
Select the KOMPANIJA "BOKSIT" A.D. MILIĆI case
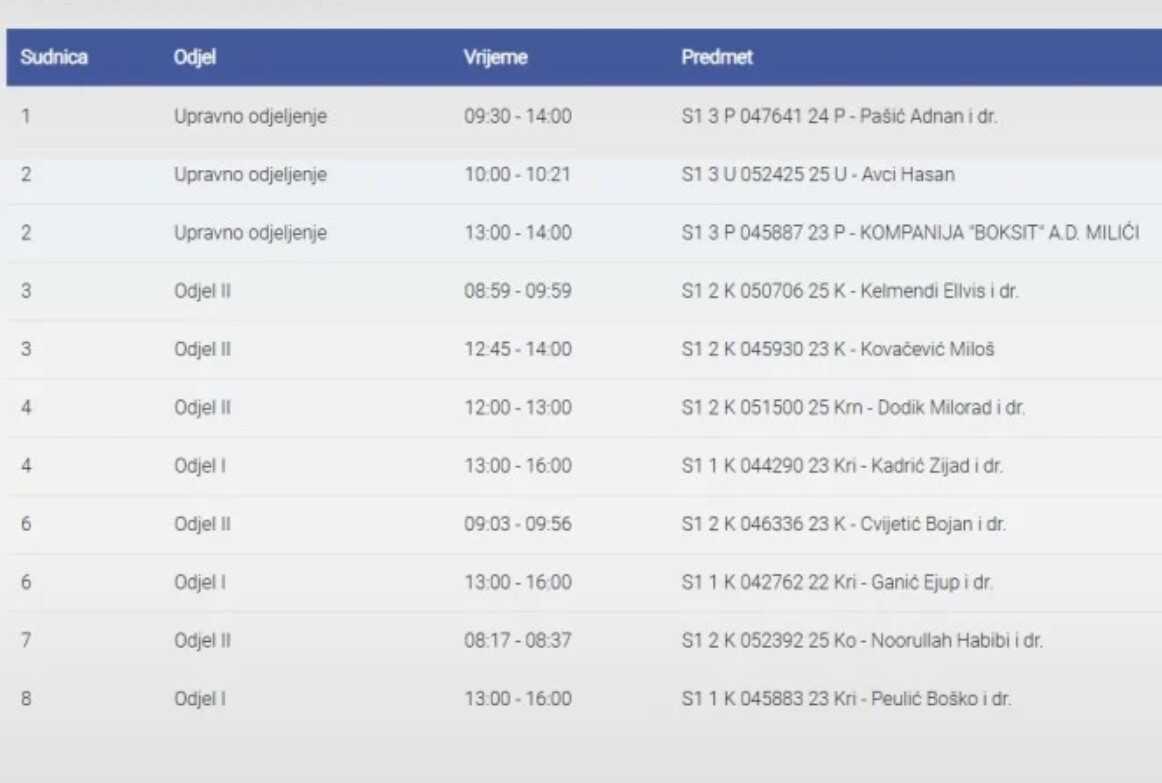pyautogui.click(x=910, y=233)
